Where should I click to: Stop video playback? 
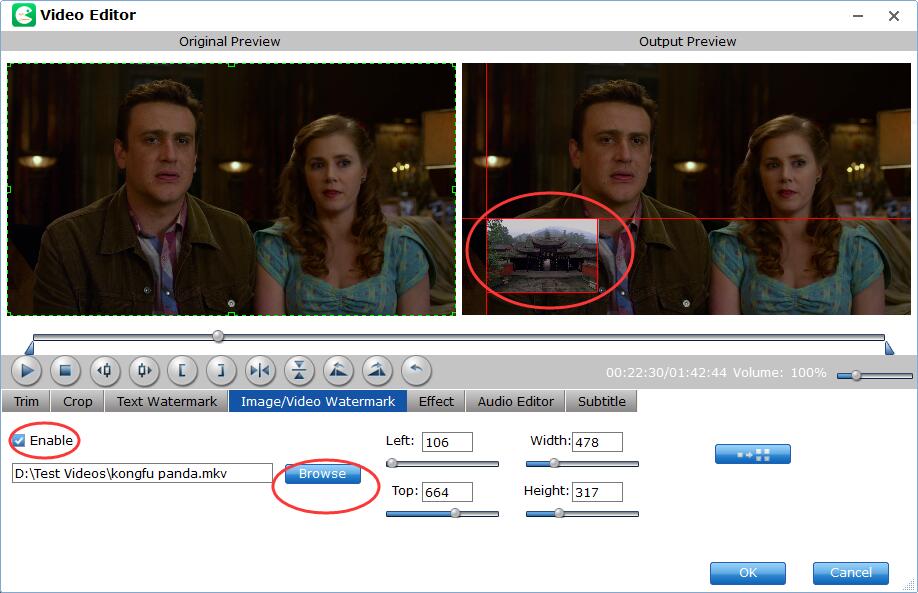65,371
